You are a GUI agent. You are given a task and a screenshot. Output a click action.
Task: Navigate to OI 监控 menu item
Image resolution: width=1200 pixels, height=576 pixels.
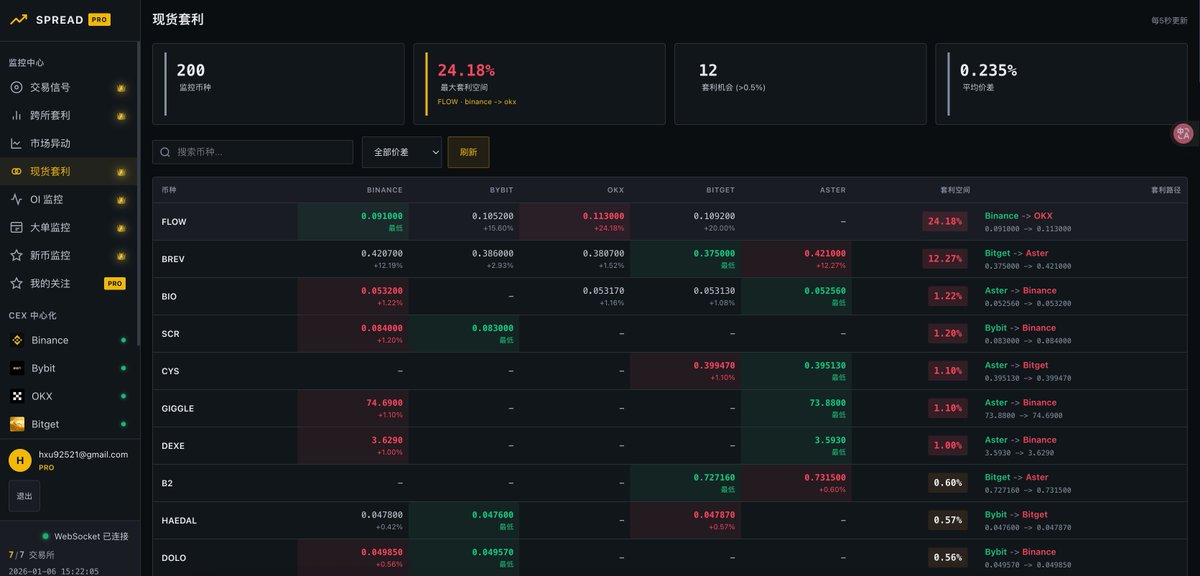(x=69, y=199)
